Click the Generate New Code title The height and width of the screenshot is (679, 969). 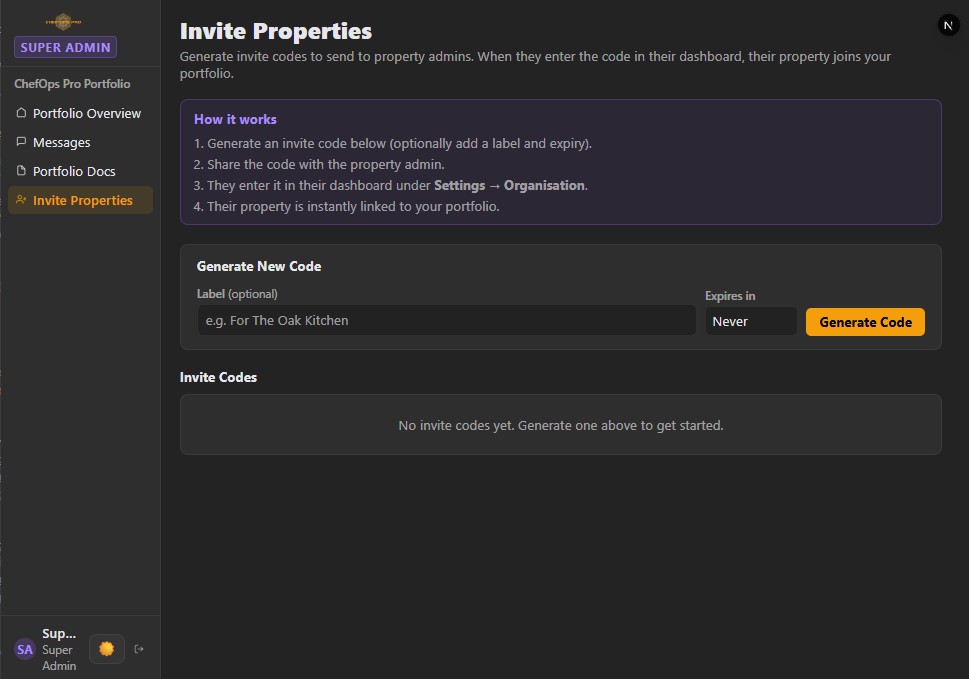point(259,266)
